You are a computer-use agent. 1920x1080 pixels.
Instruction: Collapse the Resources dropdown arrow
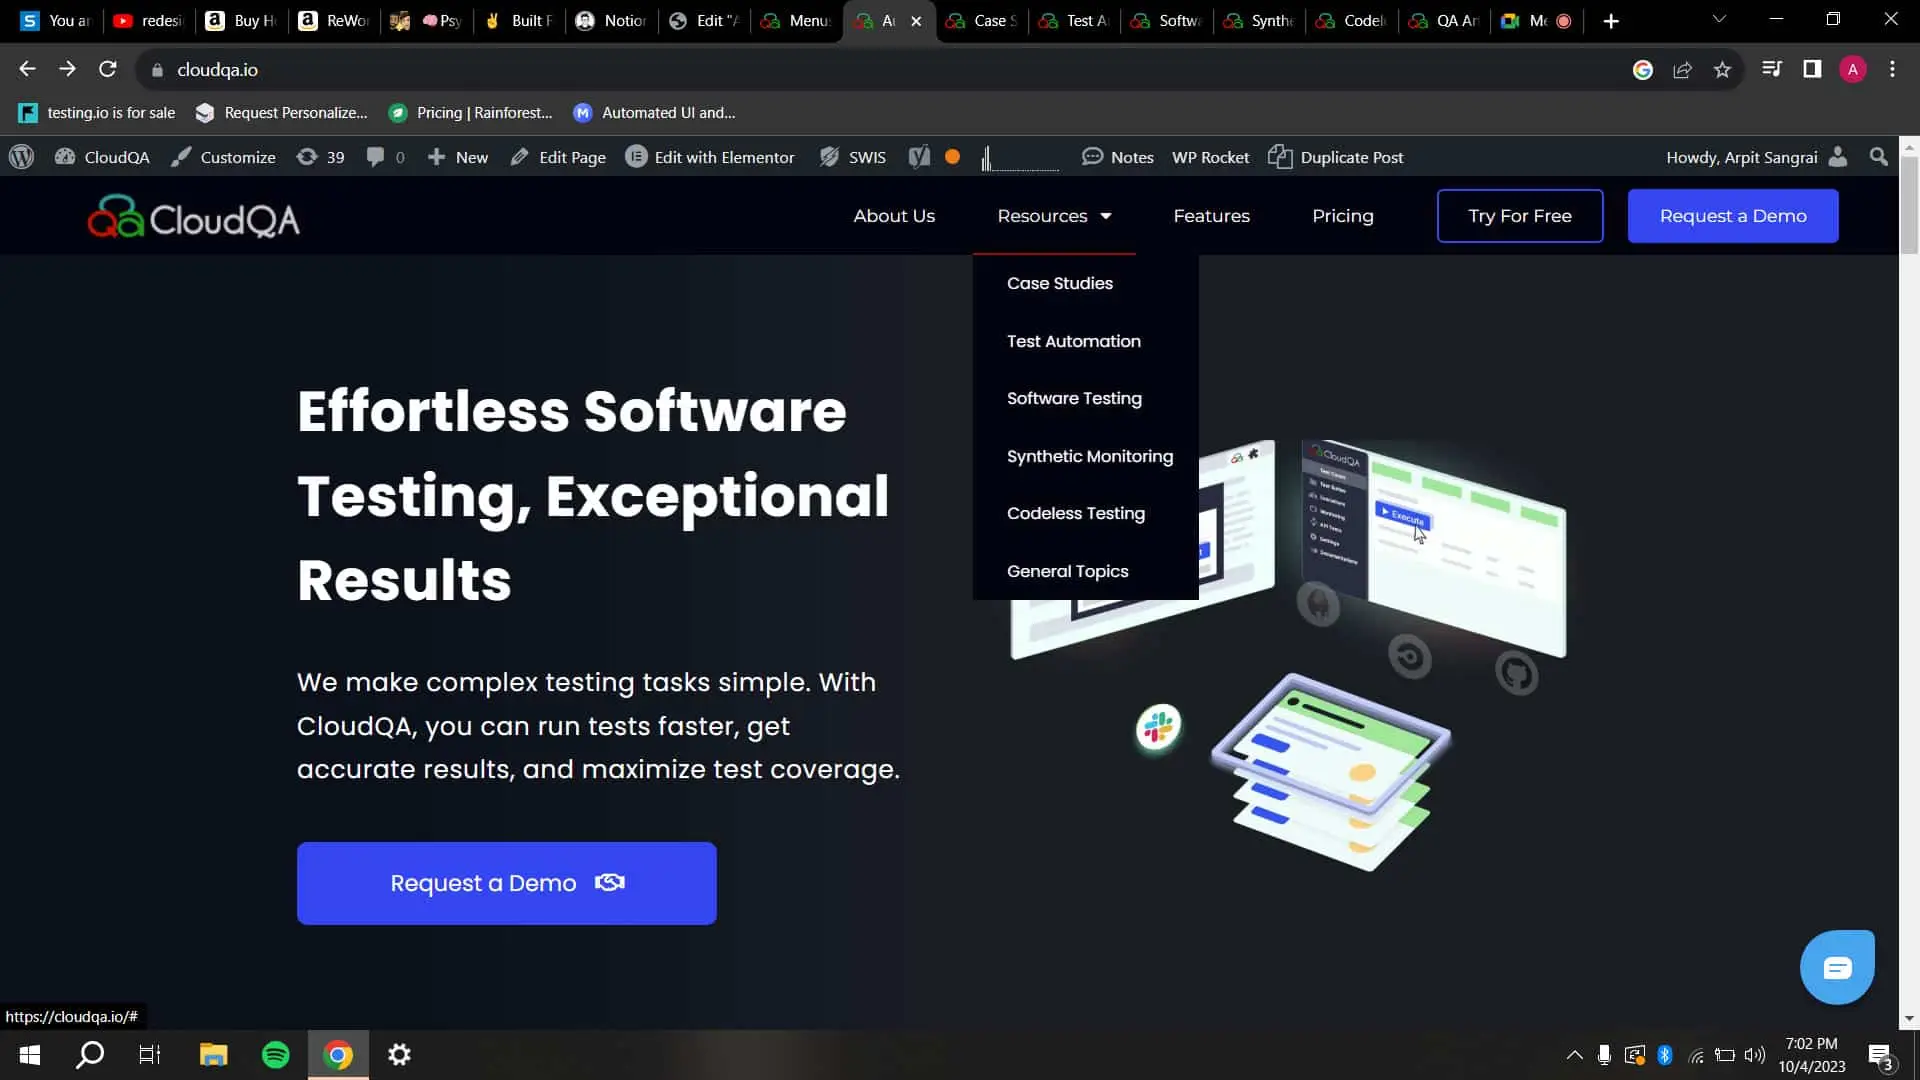[1106, 216]
